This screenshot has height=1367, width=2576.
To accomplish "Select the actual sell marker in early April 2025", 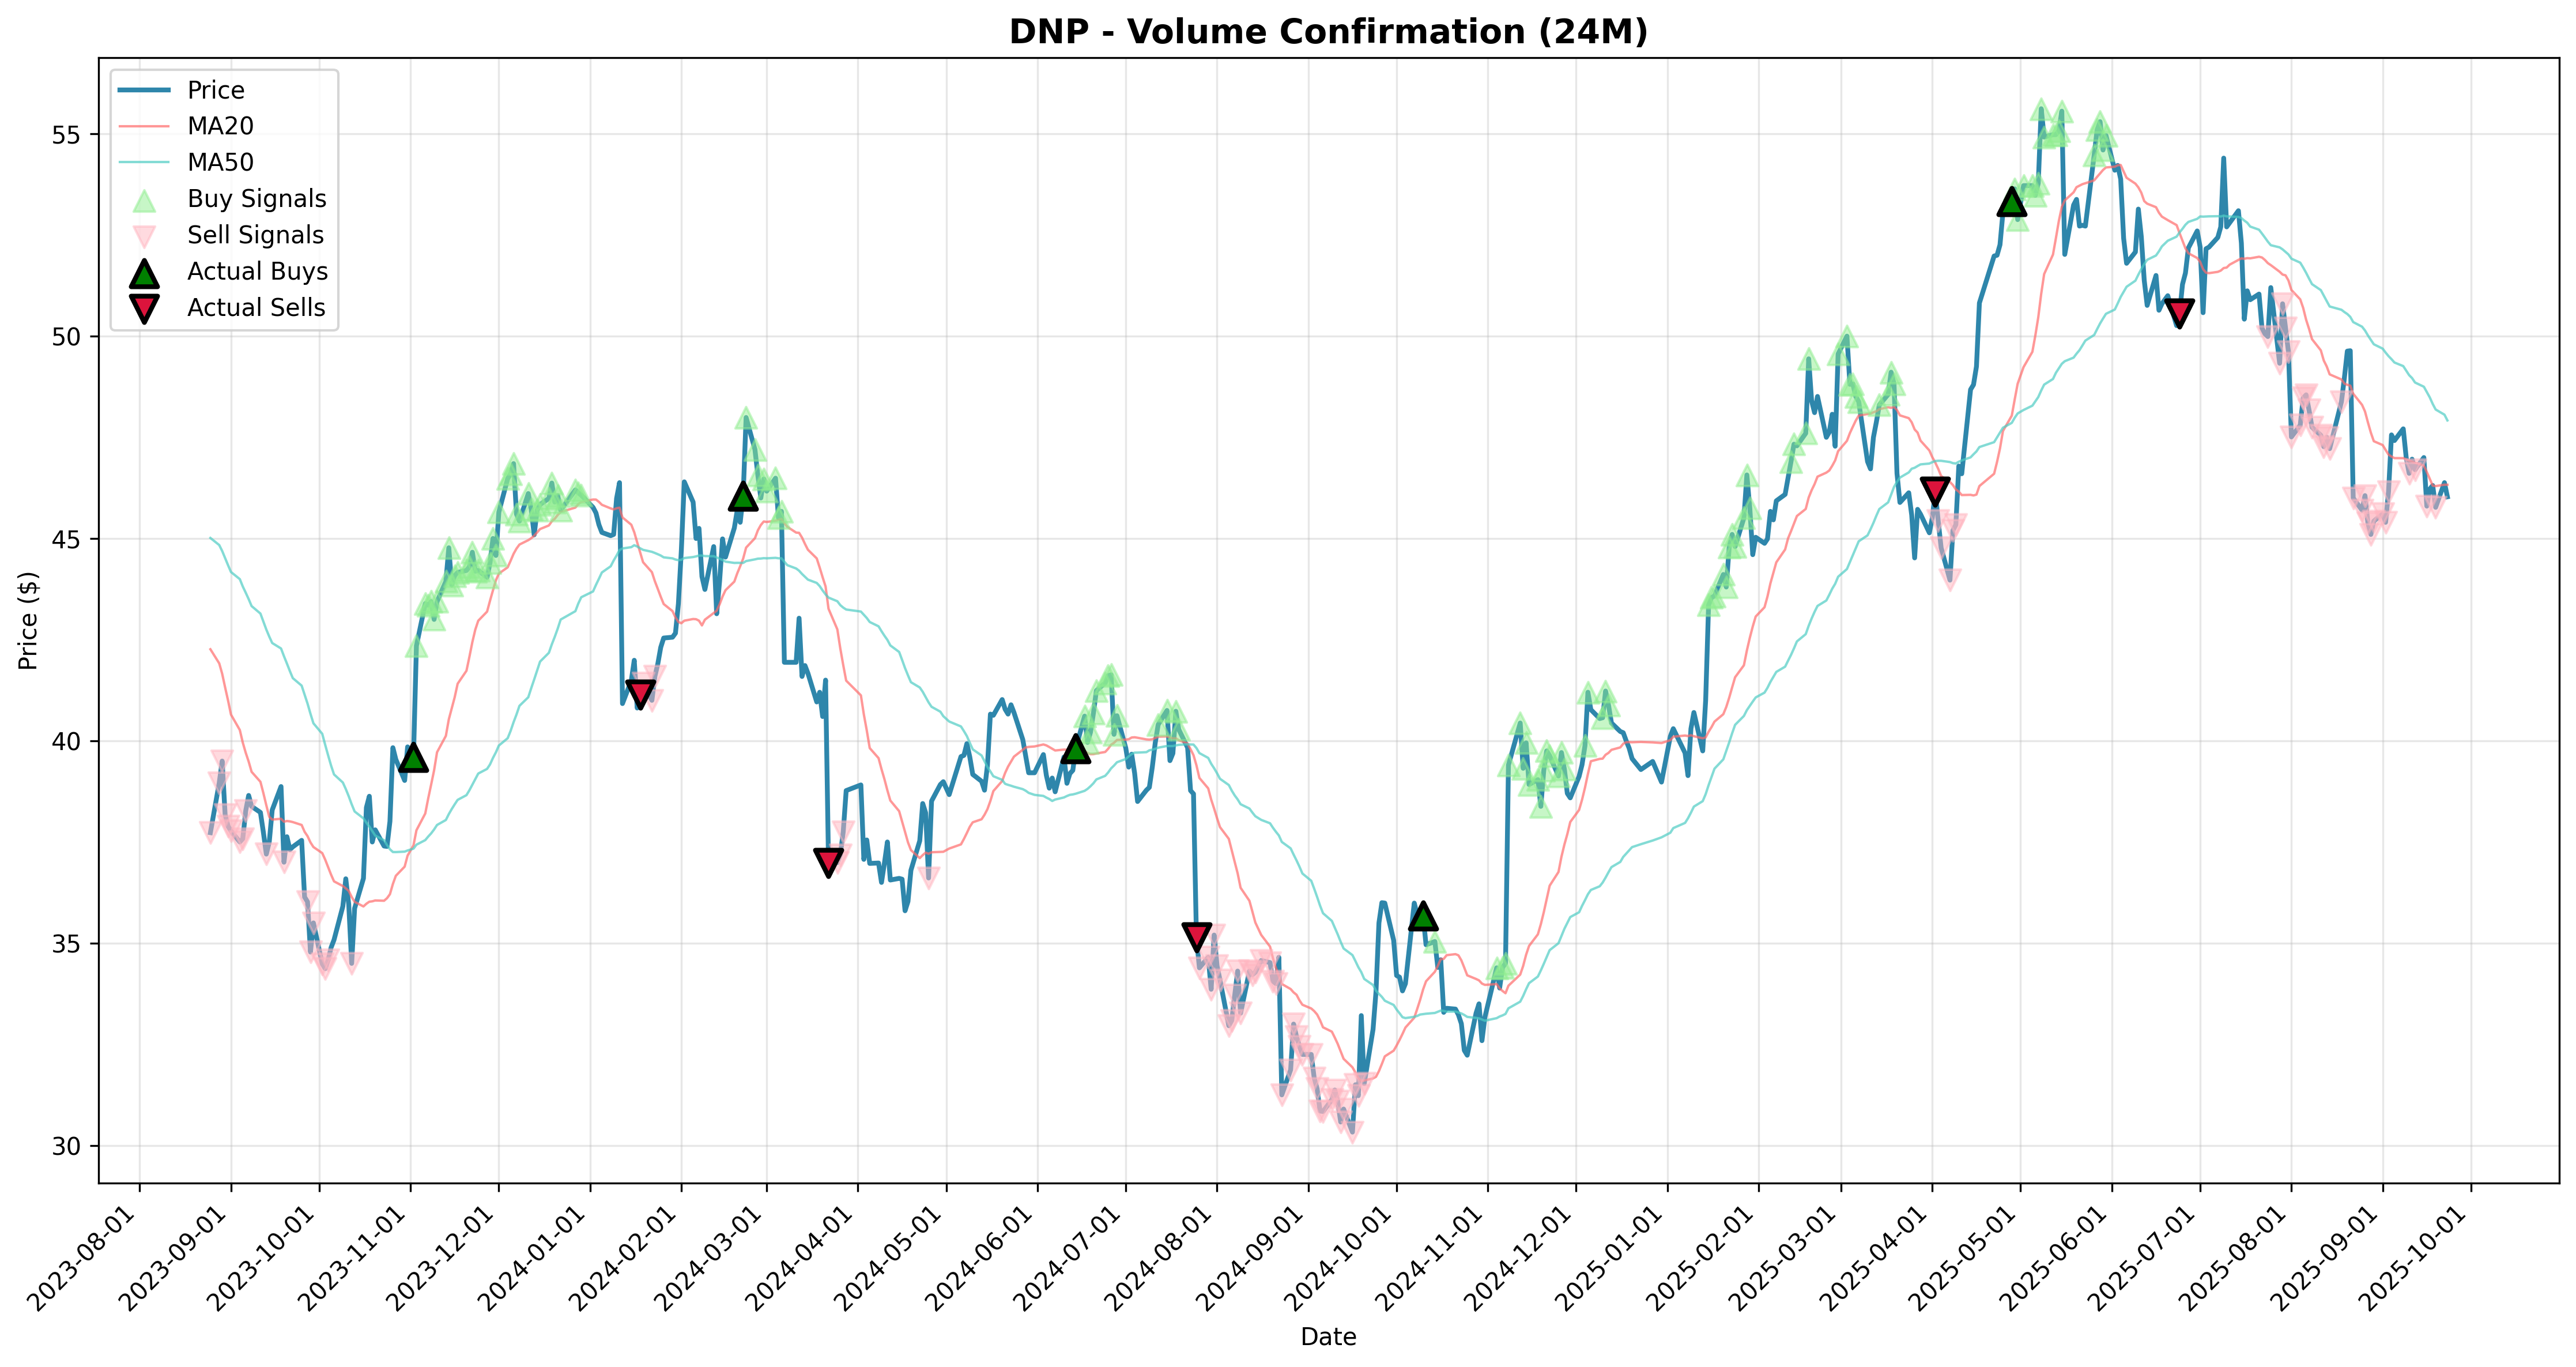I will pos(1935,492).
